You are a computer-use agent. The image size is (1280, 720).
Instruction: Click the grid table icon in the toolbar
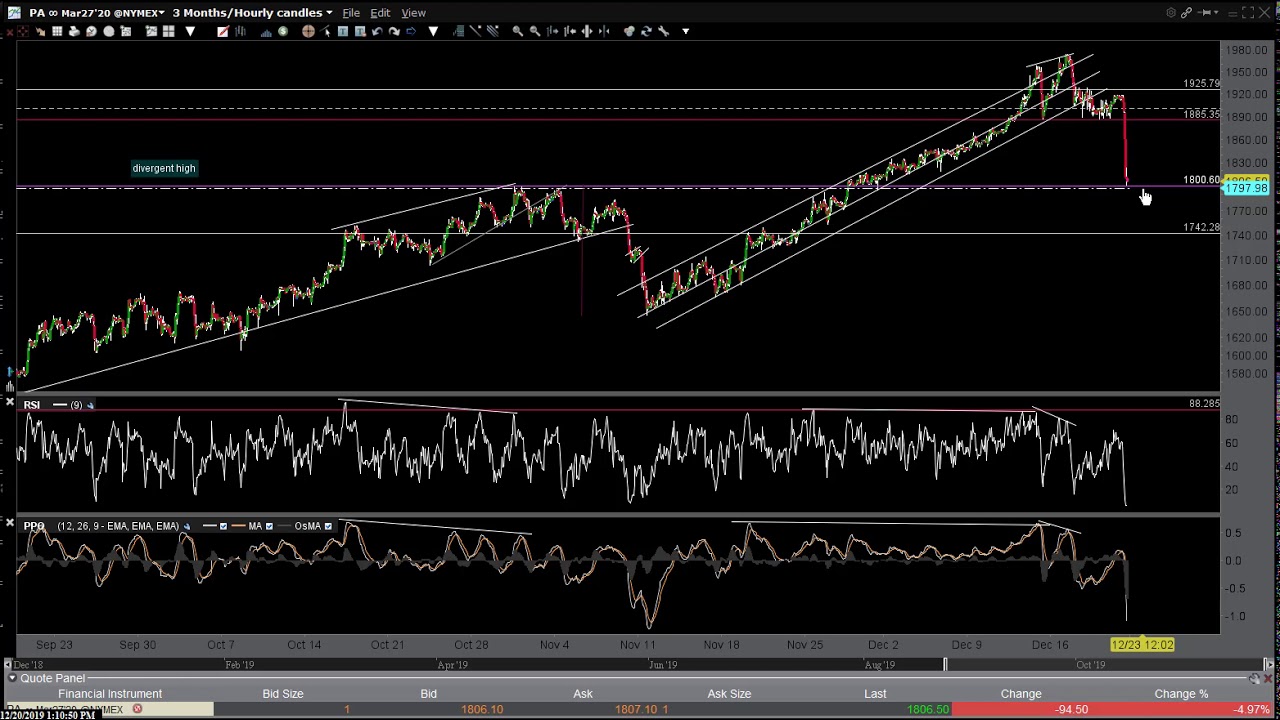pyautogui.click(x=56, y=31)
